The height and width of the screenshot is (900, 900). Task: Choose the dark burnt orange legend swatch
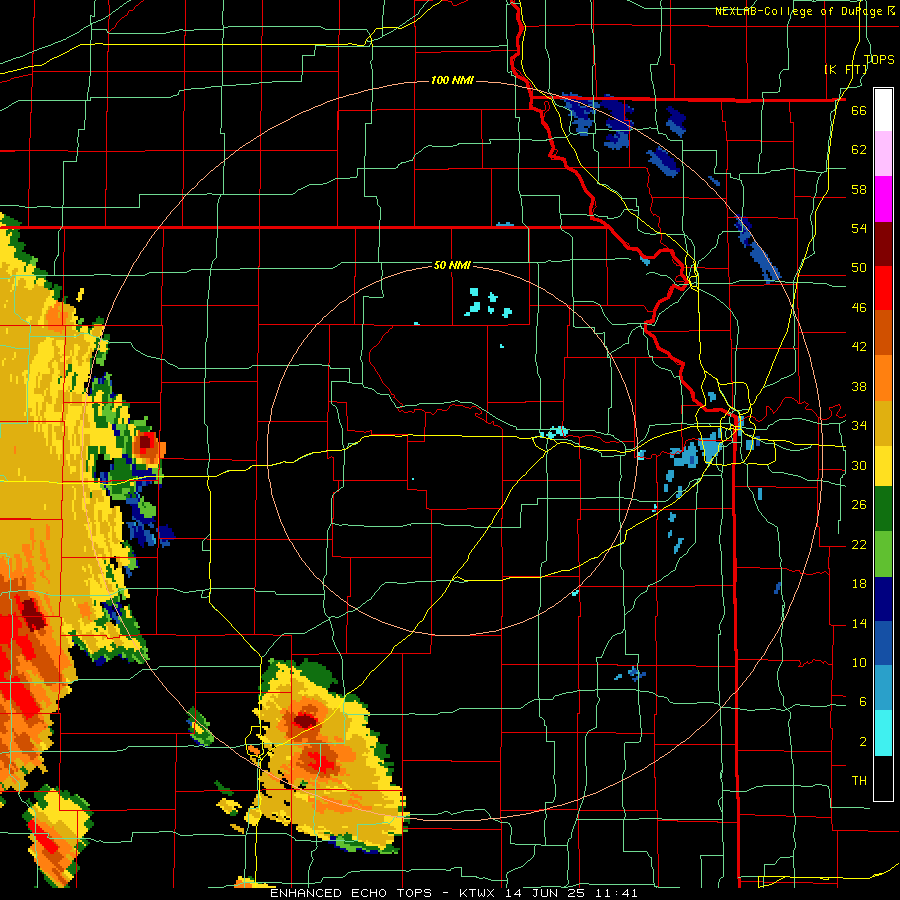(x=883, y=332)
